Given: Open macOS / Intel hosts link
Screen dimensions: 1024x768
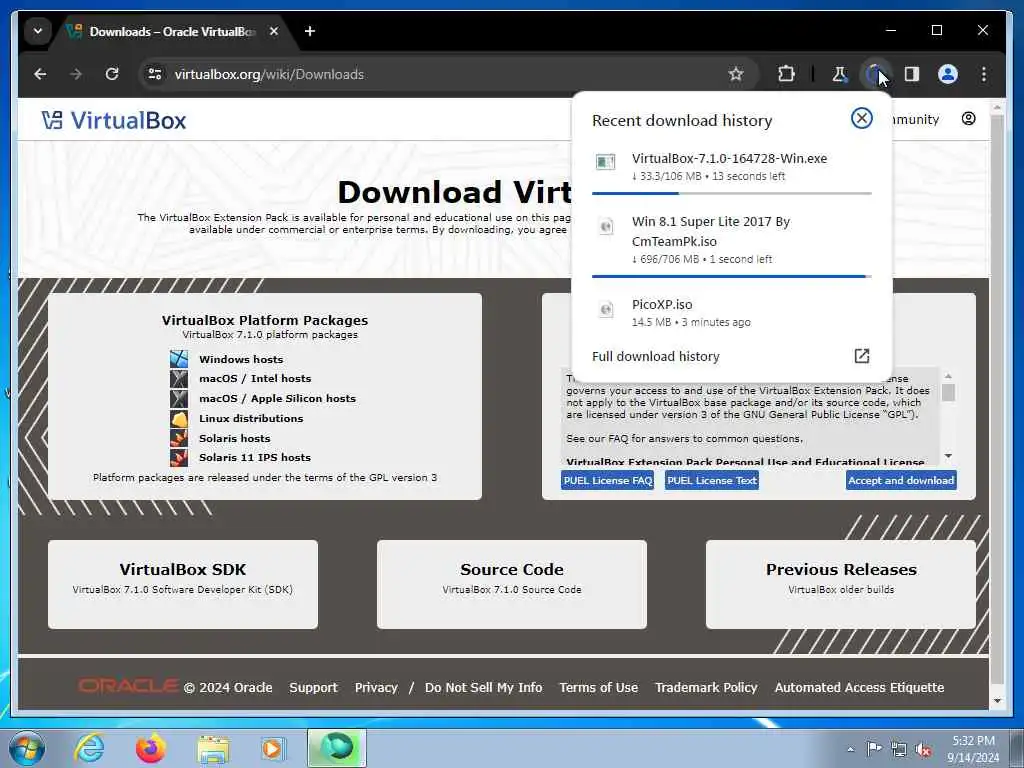Looking at the screenshot, I should tap(255, 379).
